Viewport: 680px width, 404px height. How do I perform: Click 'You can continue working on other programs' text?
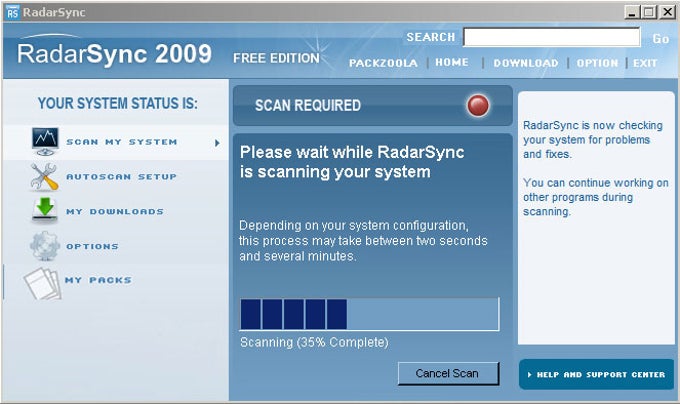[595, 197]
